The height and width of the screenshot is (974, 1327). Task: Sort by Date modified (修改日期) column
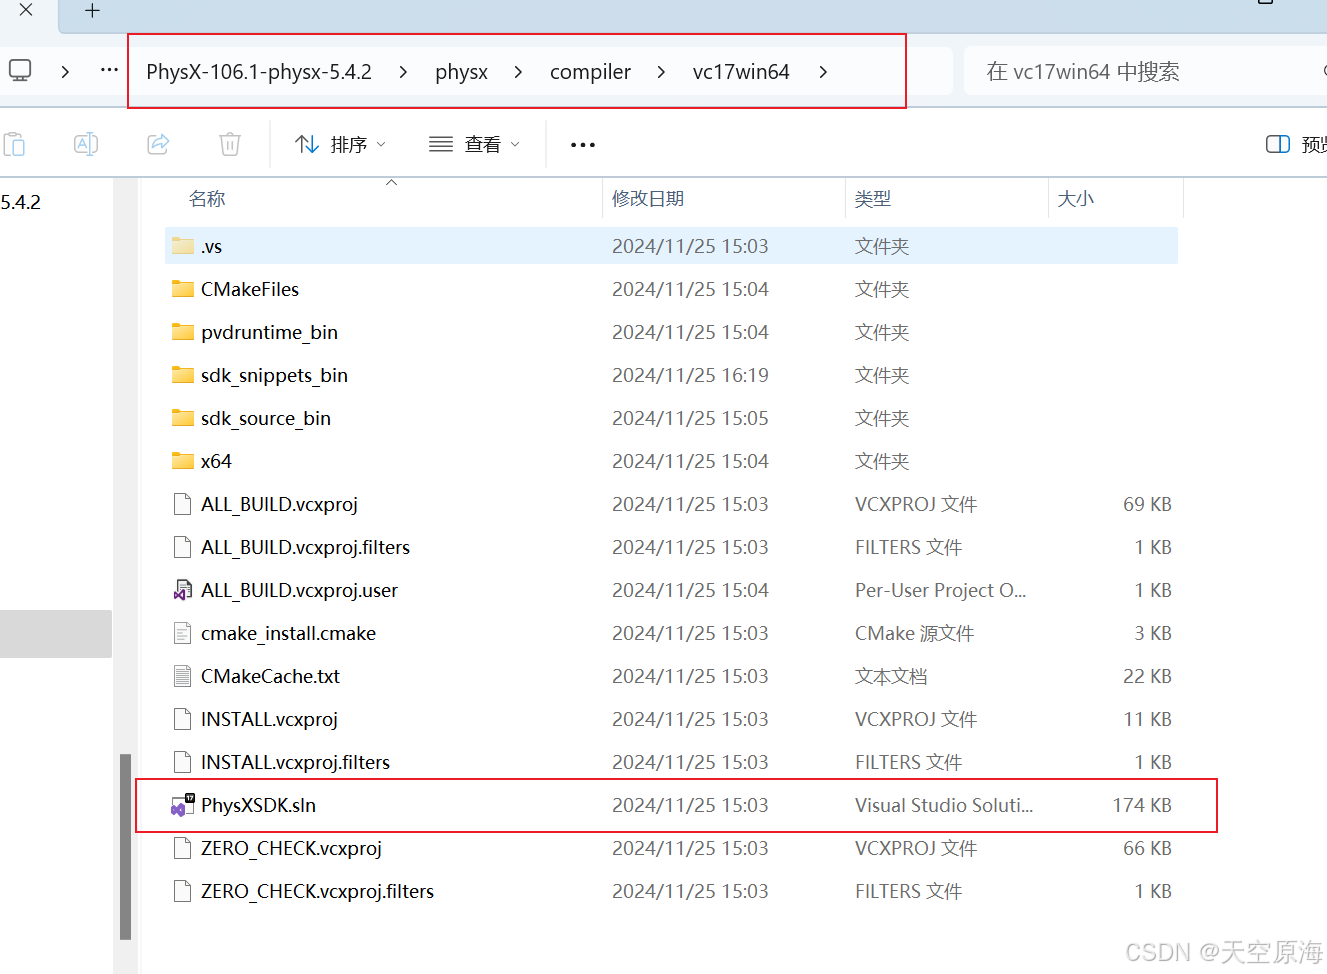coord(648,199)
